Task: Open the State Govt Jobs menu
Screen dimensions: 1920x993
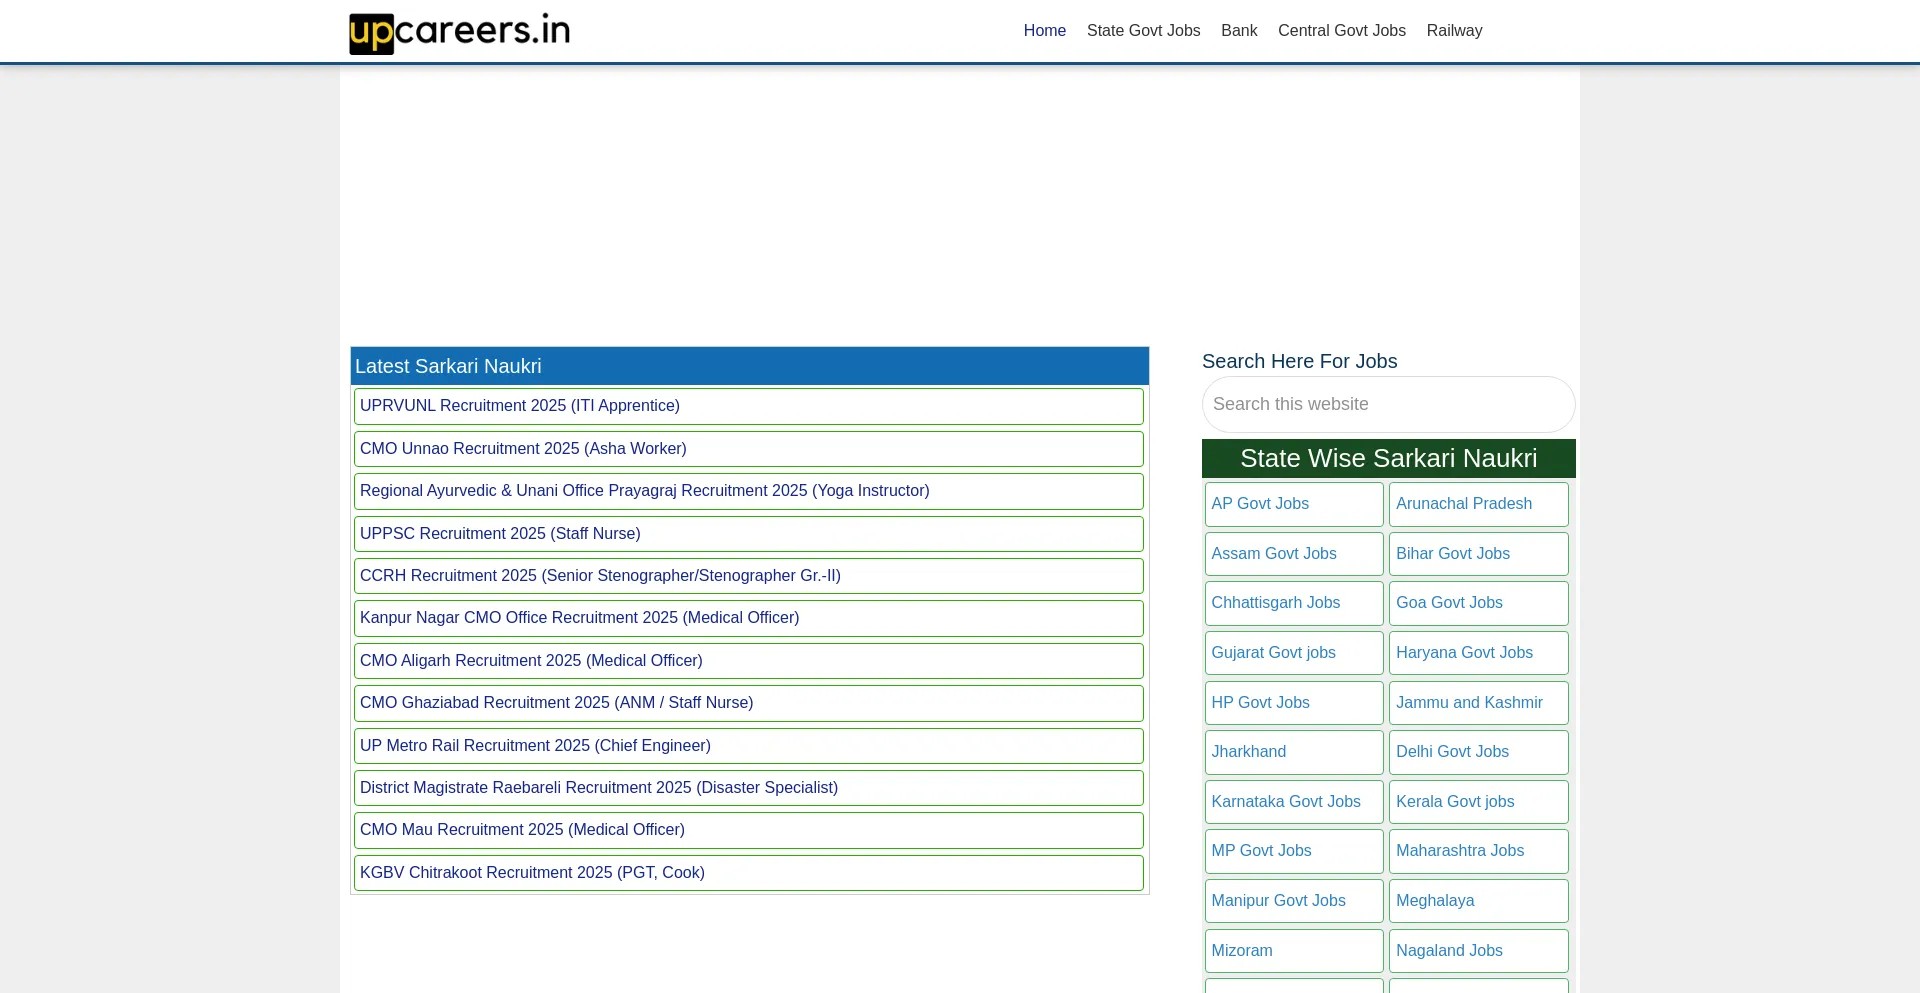Action: 1143,31
